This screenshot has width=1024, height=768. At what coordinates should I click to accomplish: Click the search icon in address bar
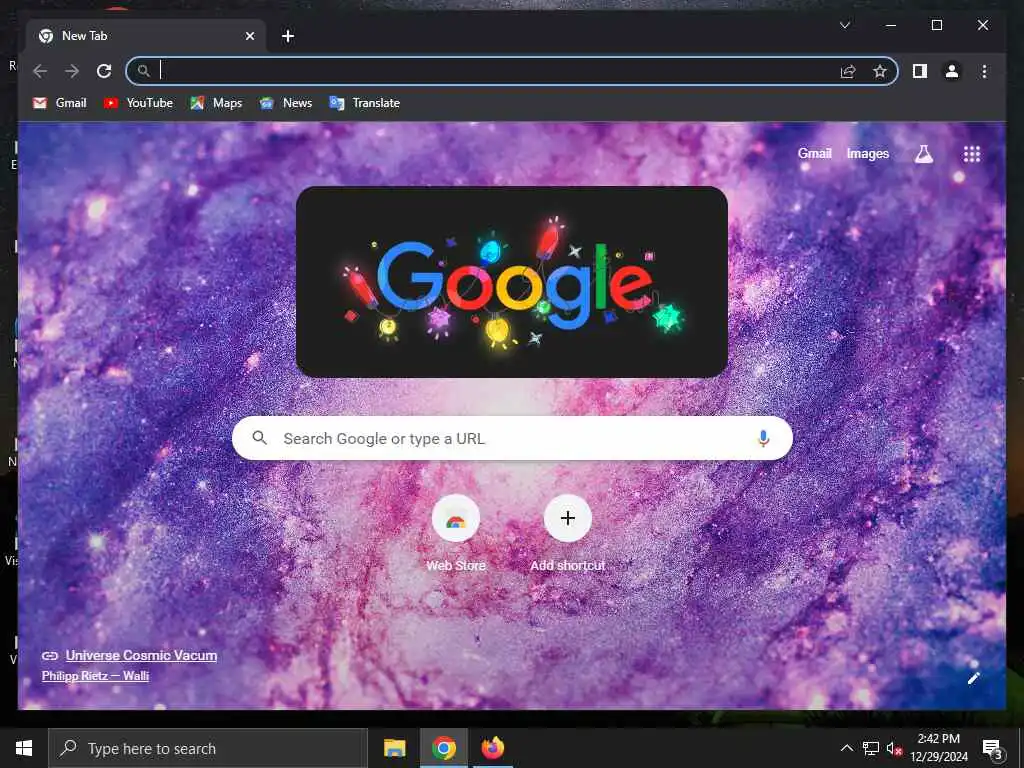pos(144,71)
